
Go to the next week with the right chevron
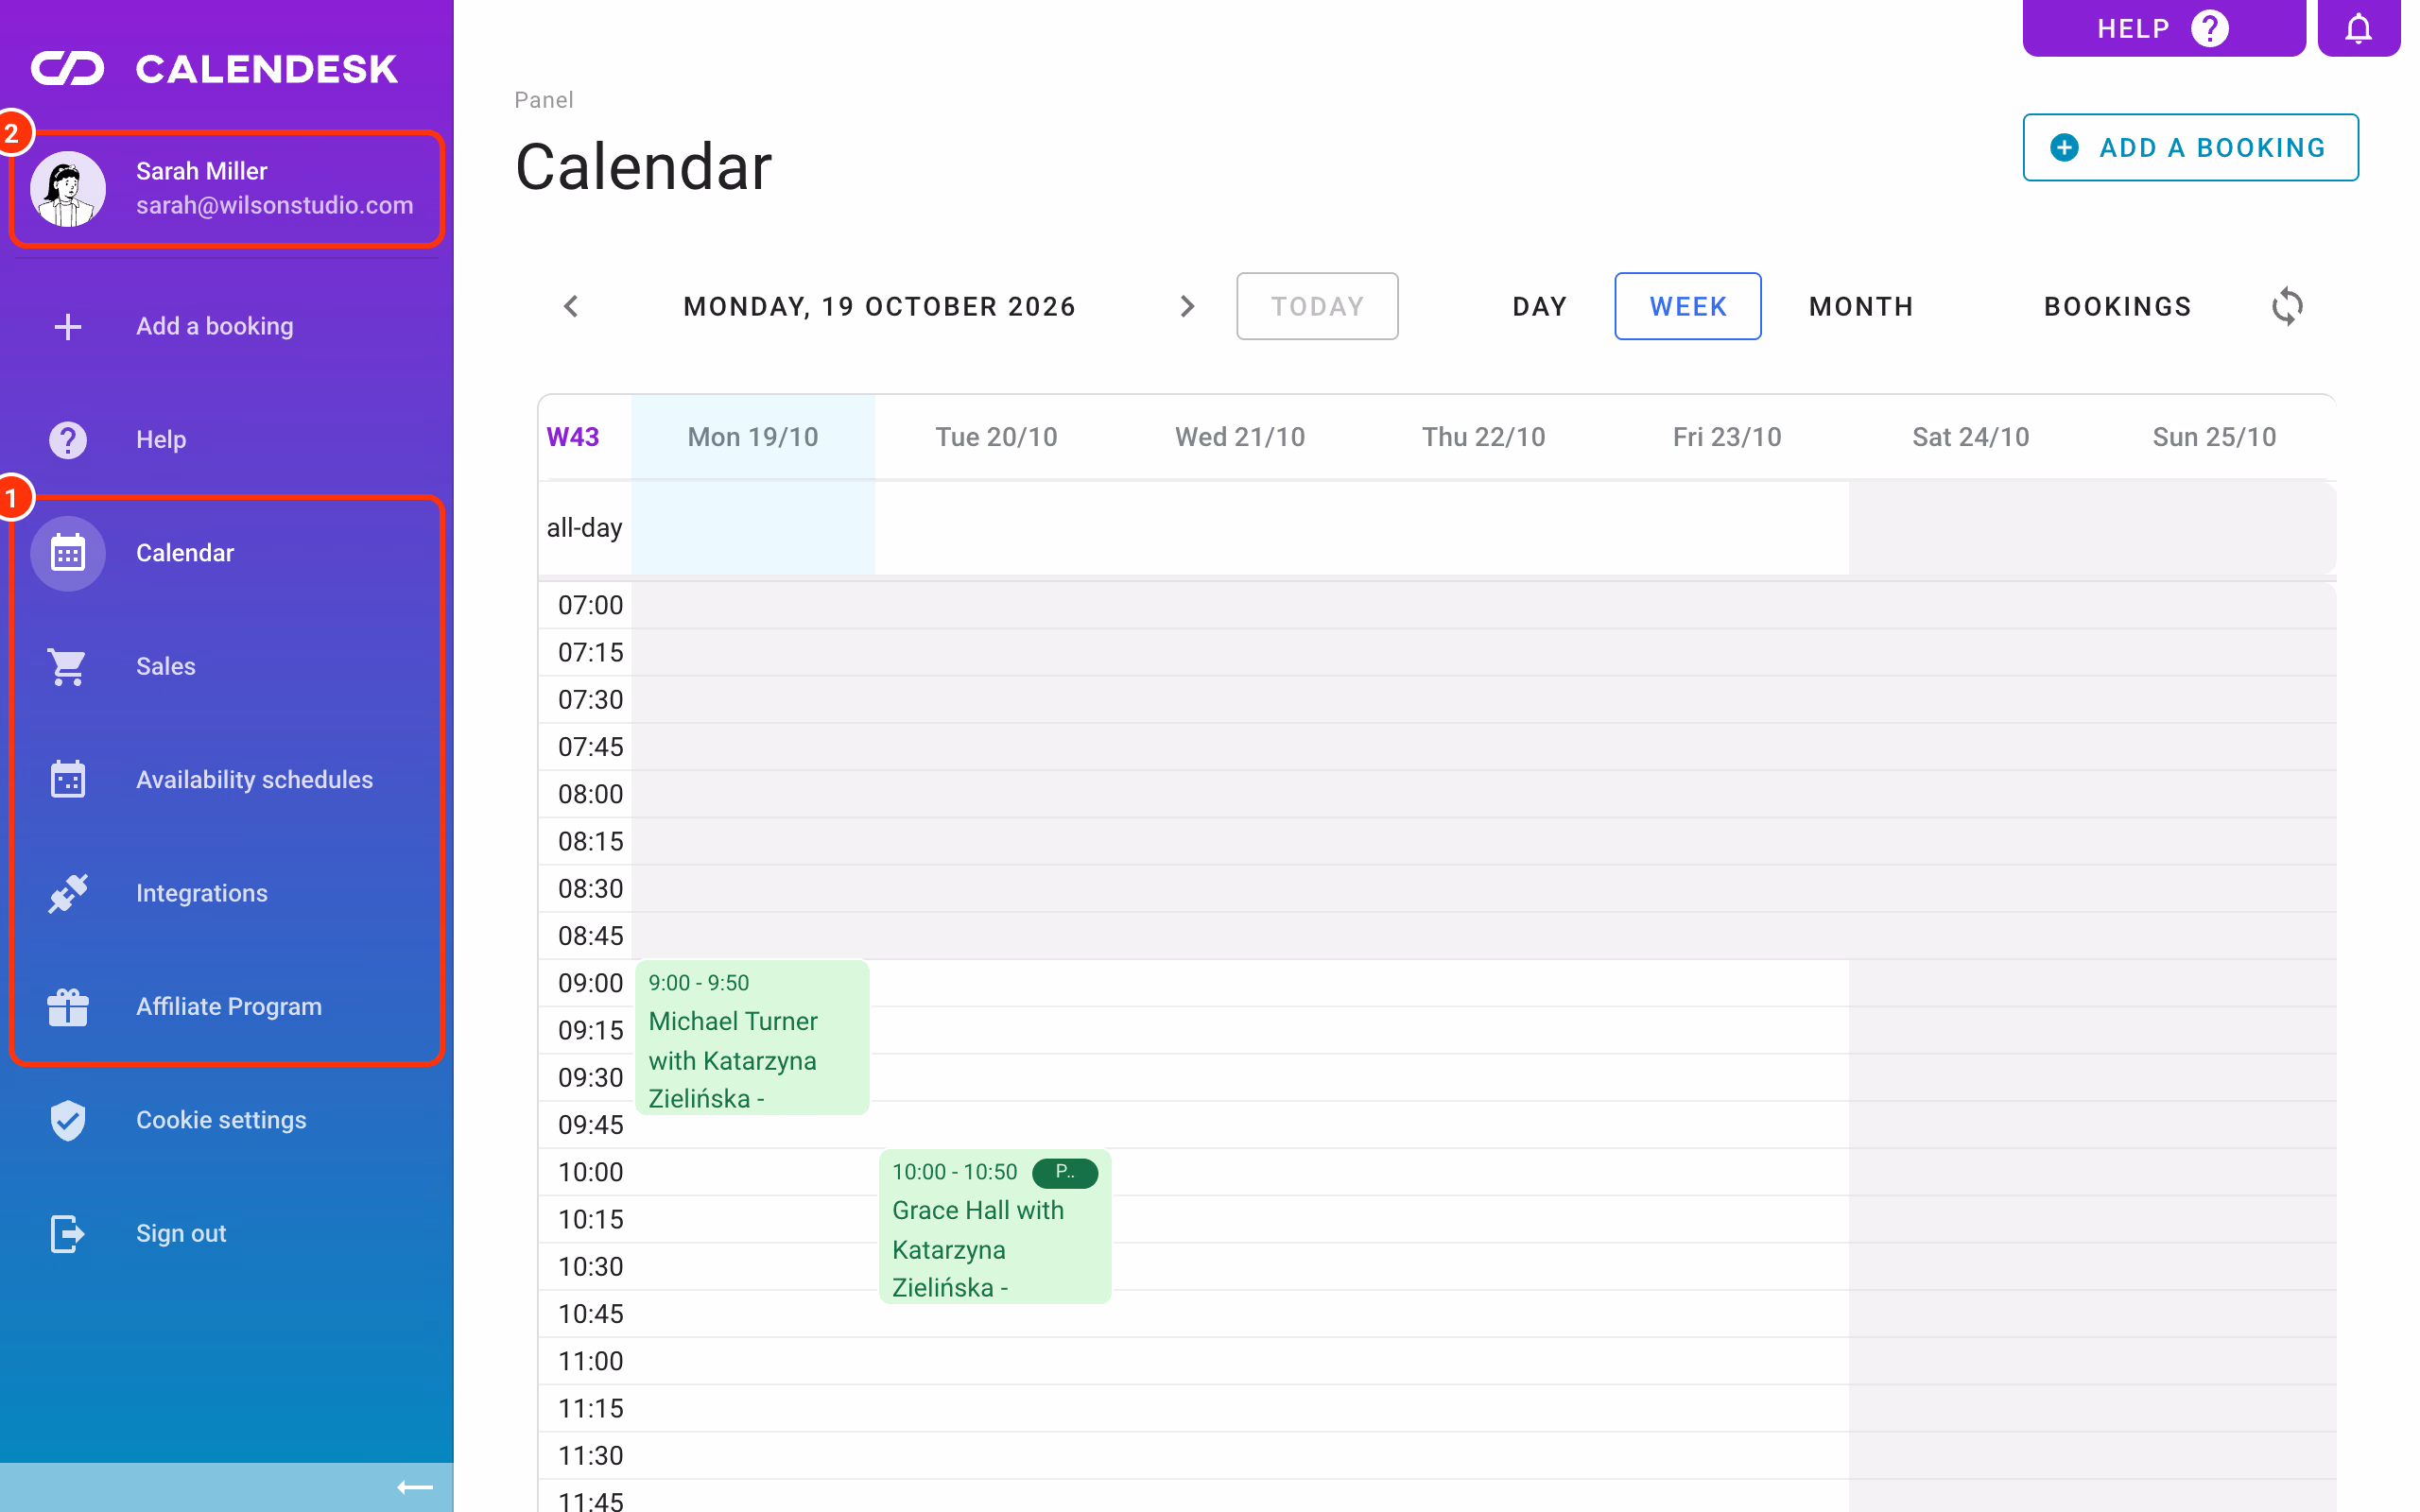coord(1187,306)
